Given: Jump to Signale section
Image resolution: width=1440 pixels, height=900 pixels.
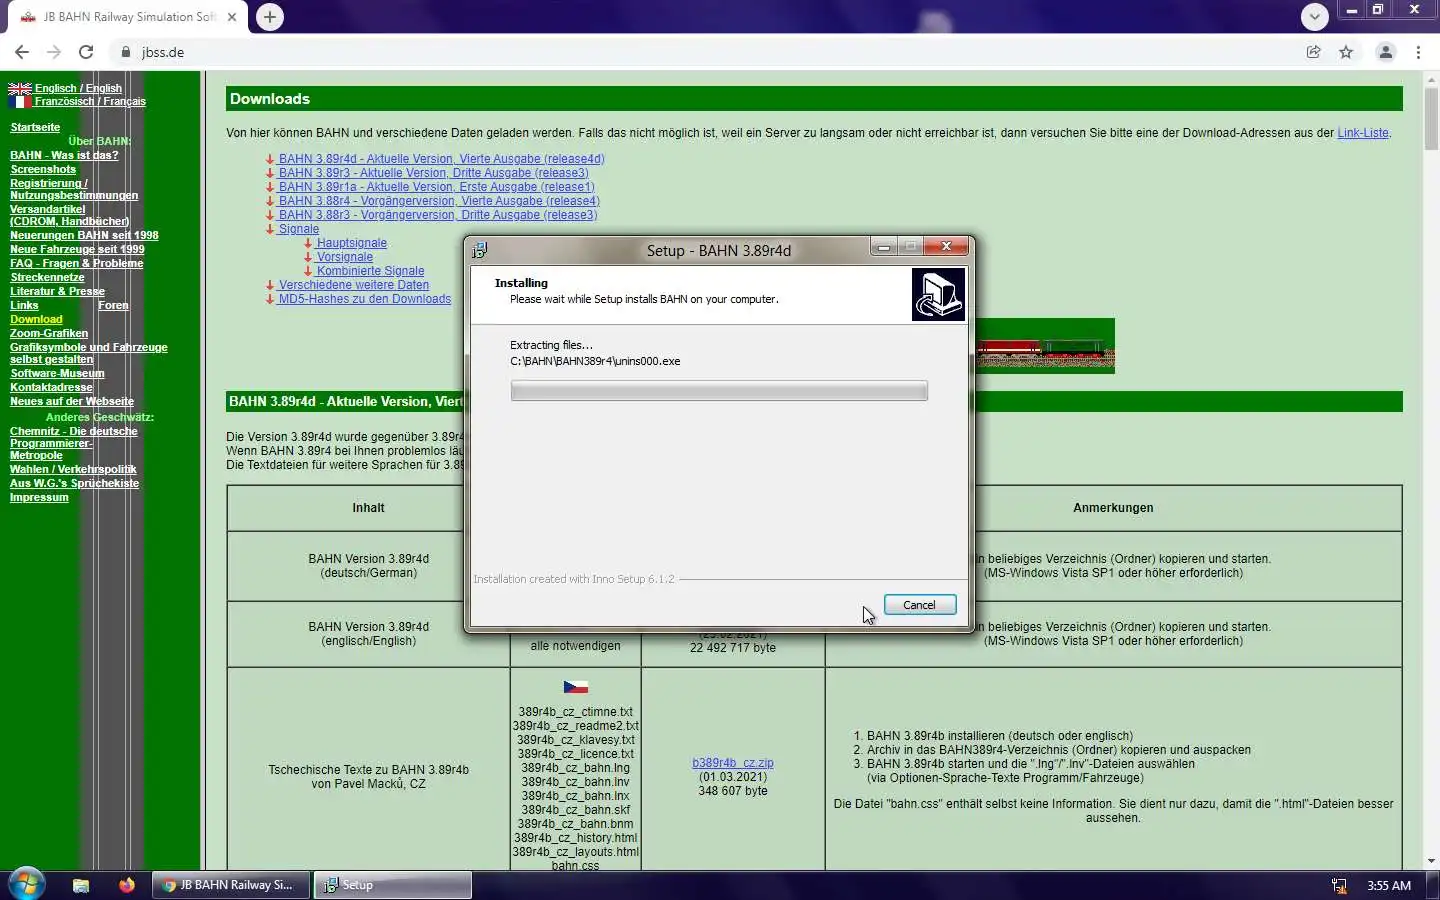Looking at the screenshot, I should 298,229.
